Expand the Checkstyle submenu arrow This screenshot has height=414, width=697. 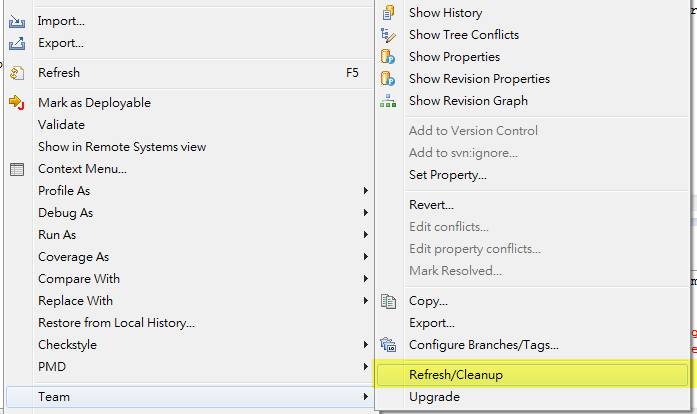[x=366, y=345]
